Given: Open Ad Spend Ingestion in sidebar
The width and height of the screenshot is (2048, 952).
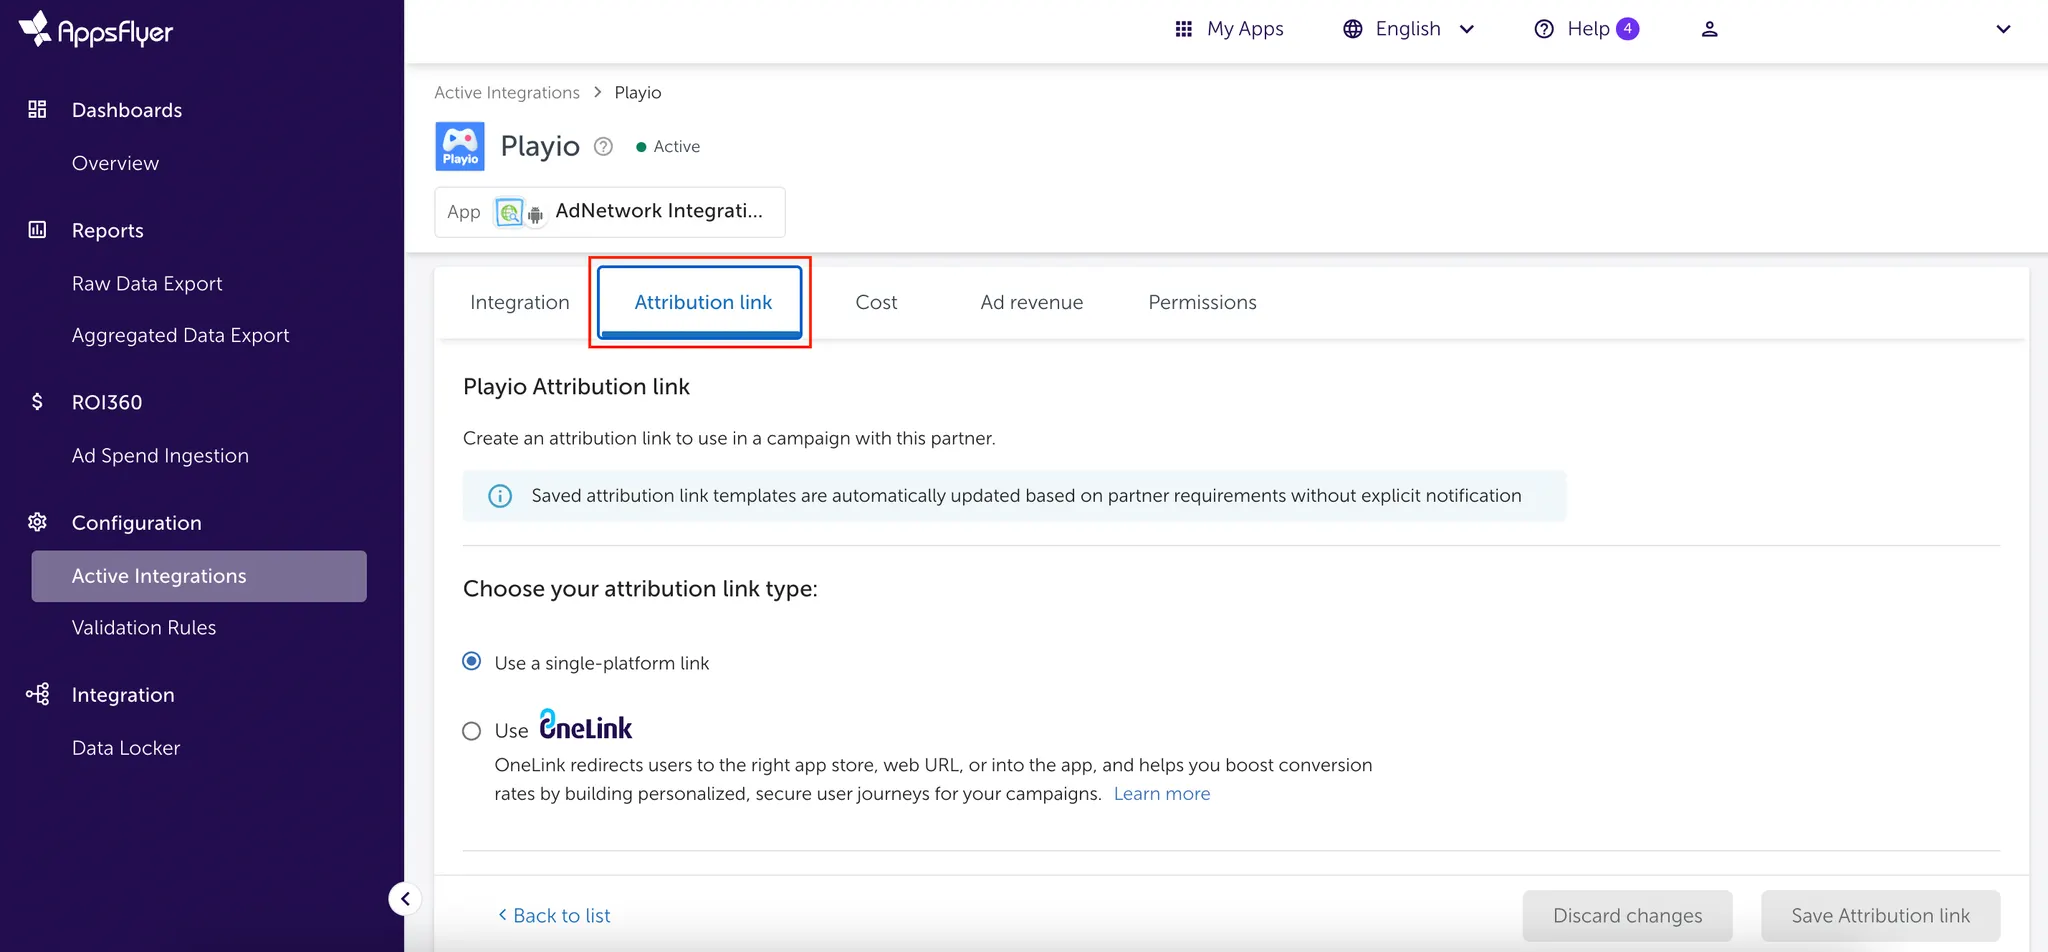Looking at the screenshot, I should [160, 455].
